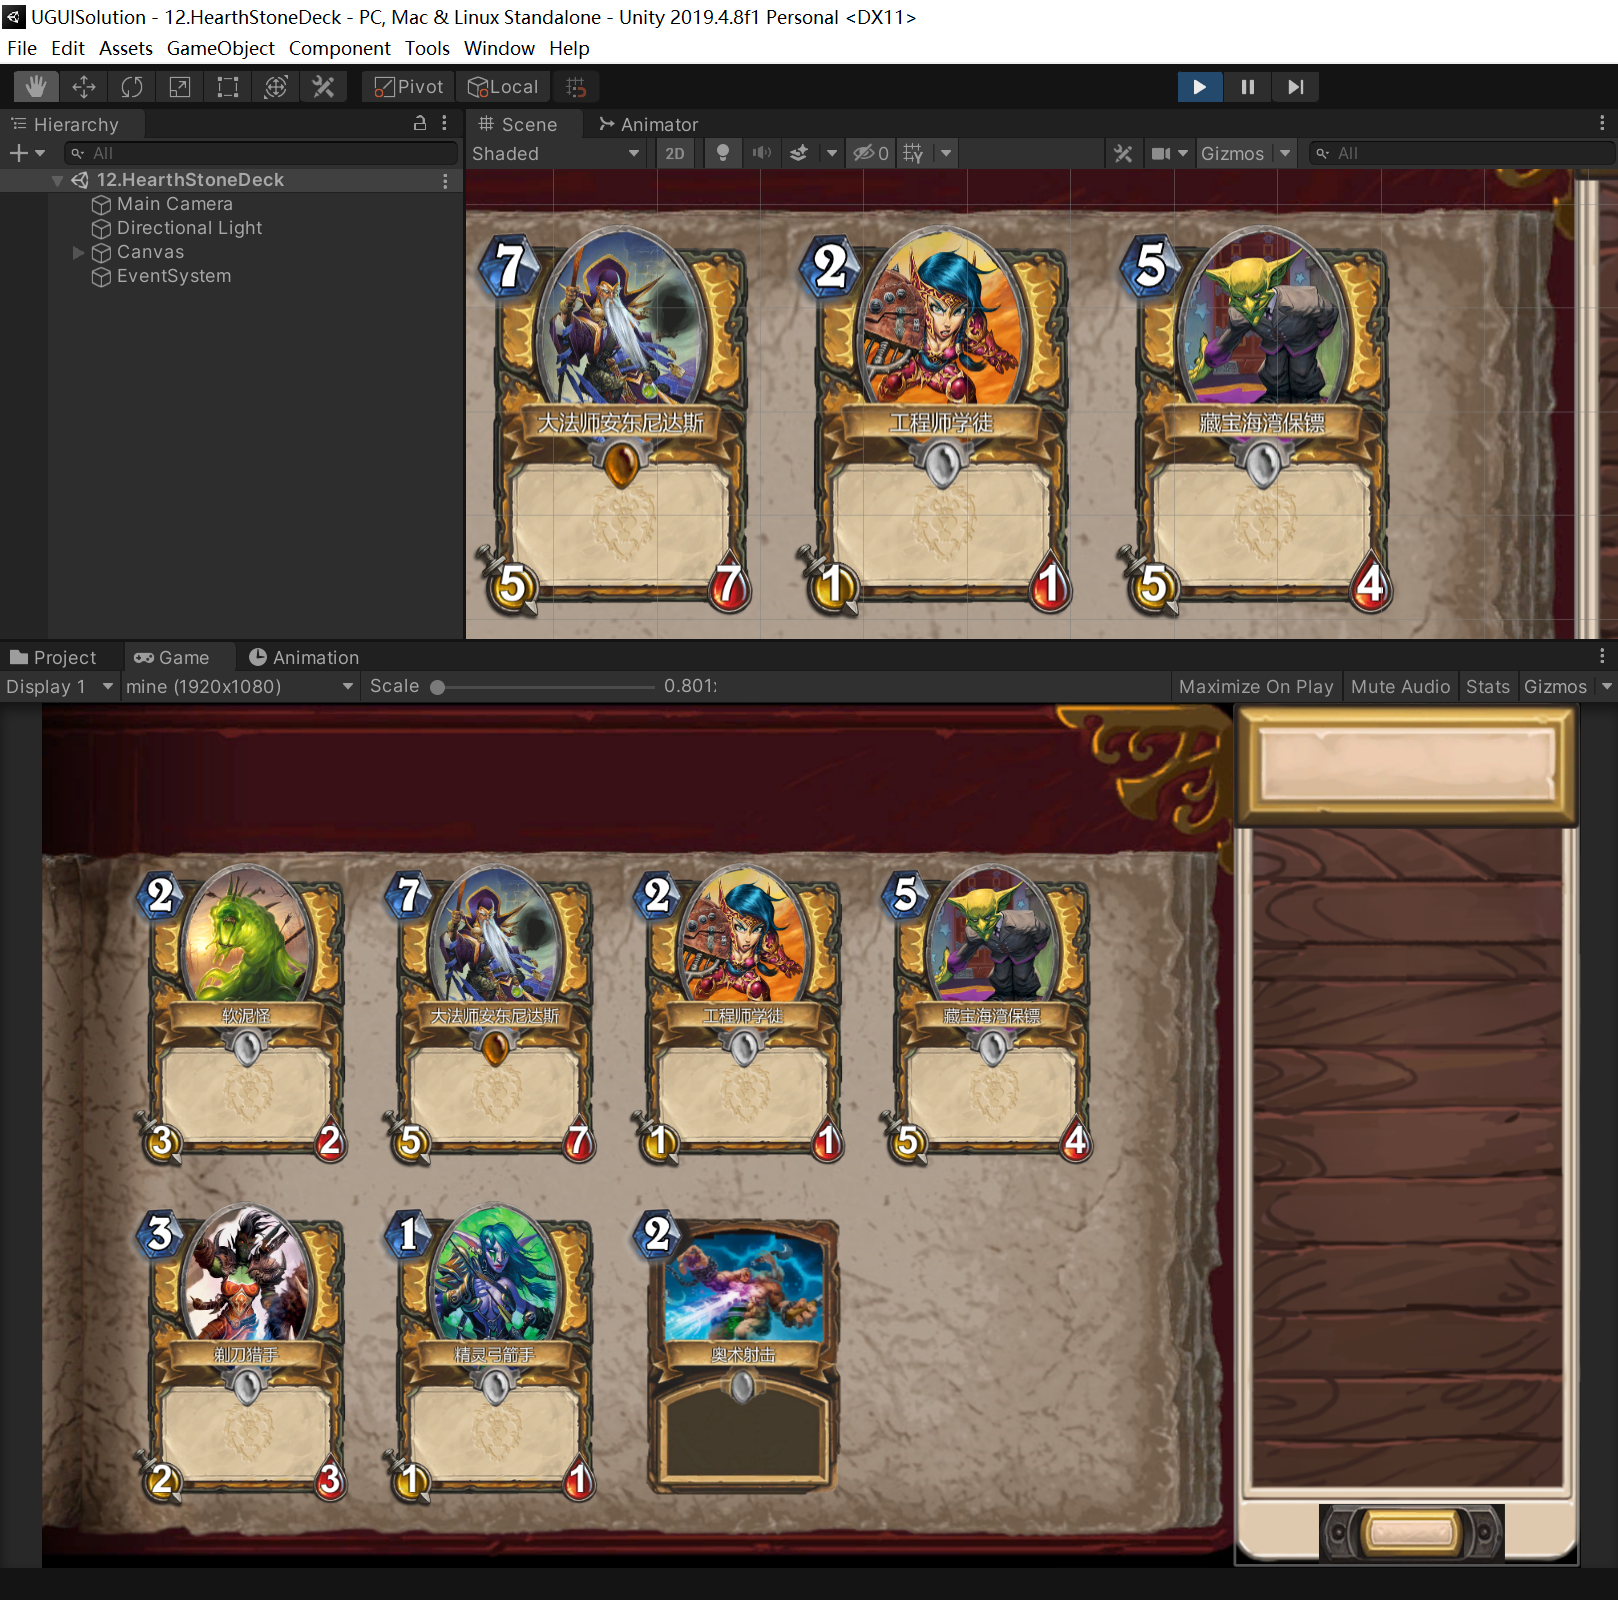Open the Window menu

pyautogui.click(x=499, y=48)
